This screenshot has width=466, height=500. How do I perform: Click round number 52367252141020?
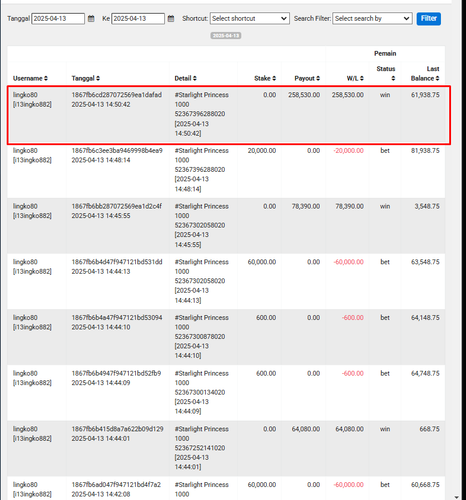point(200,448)
